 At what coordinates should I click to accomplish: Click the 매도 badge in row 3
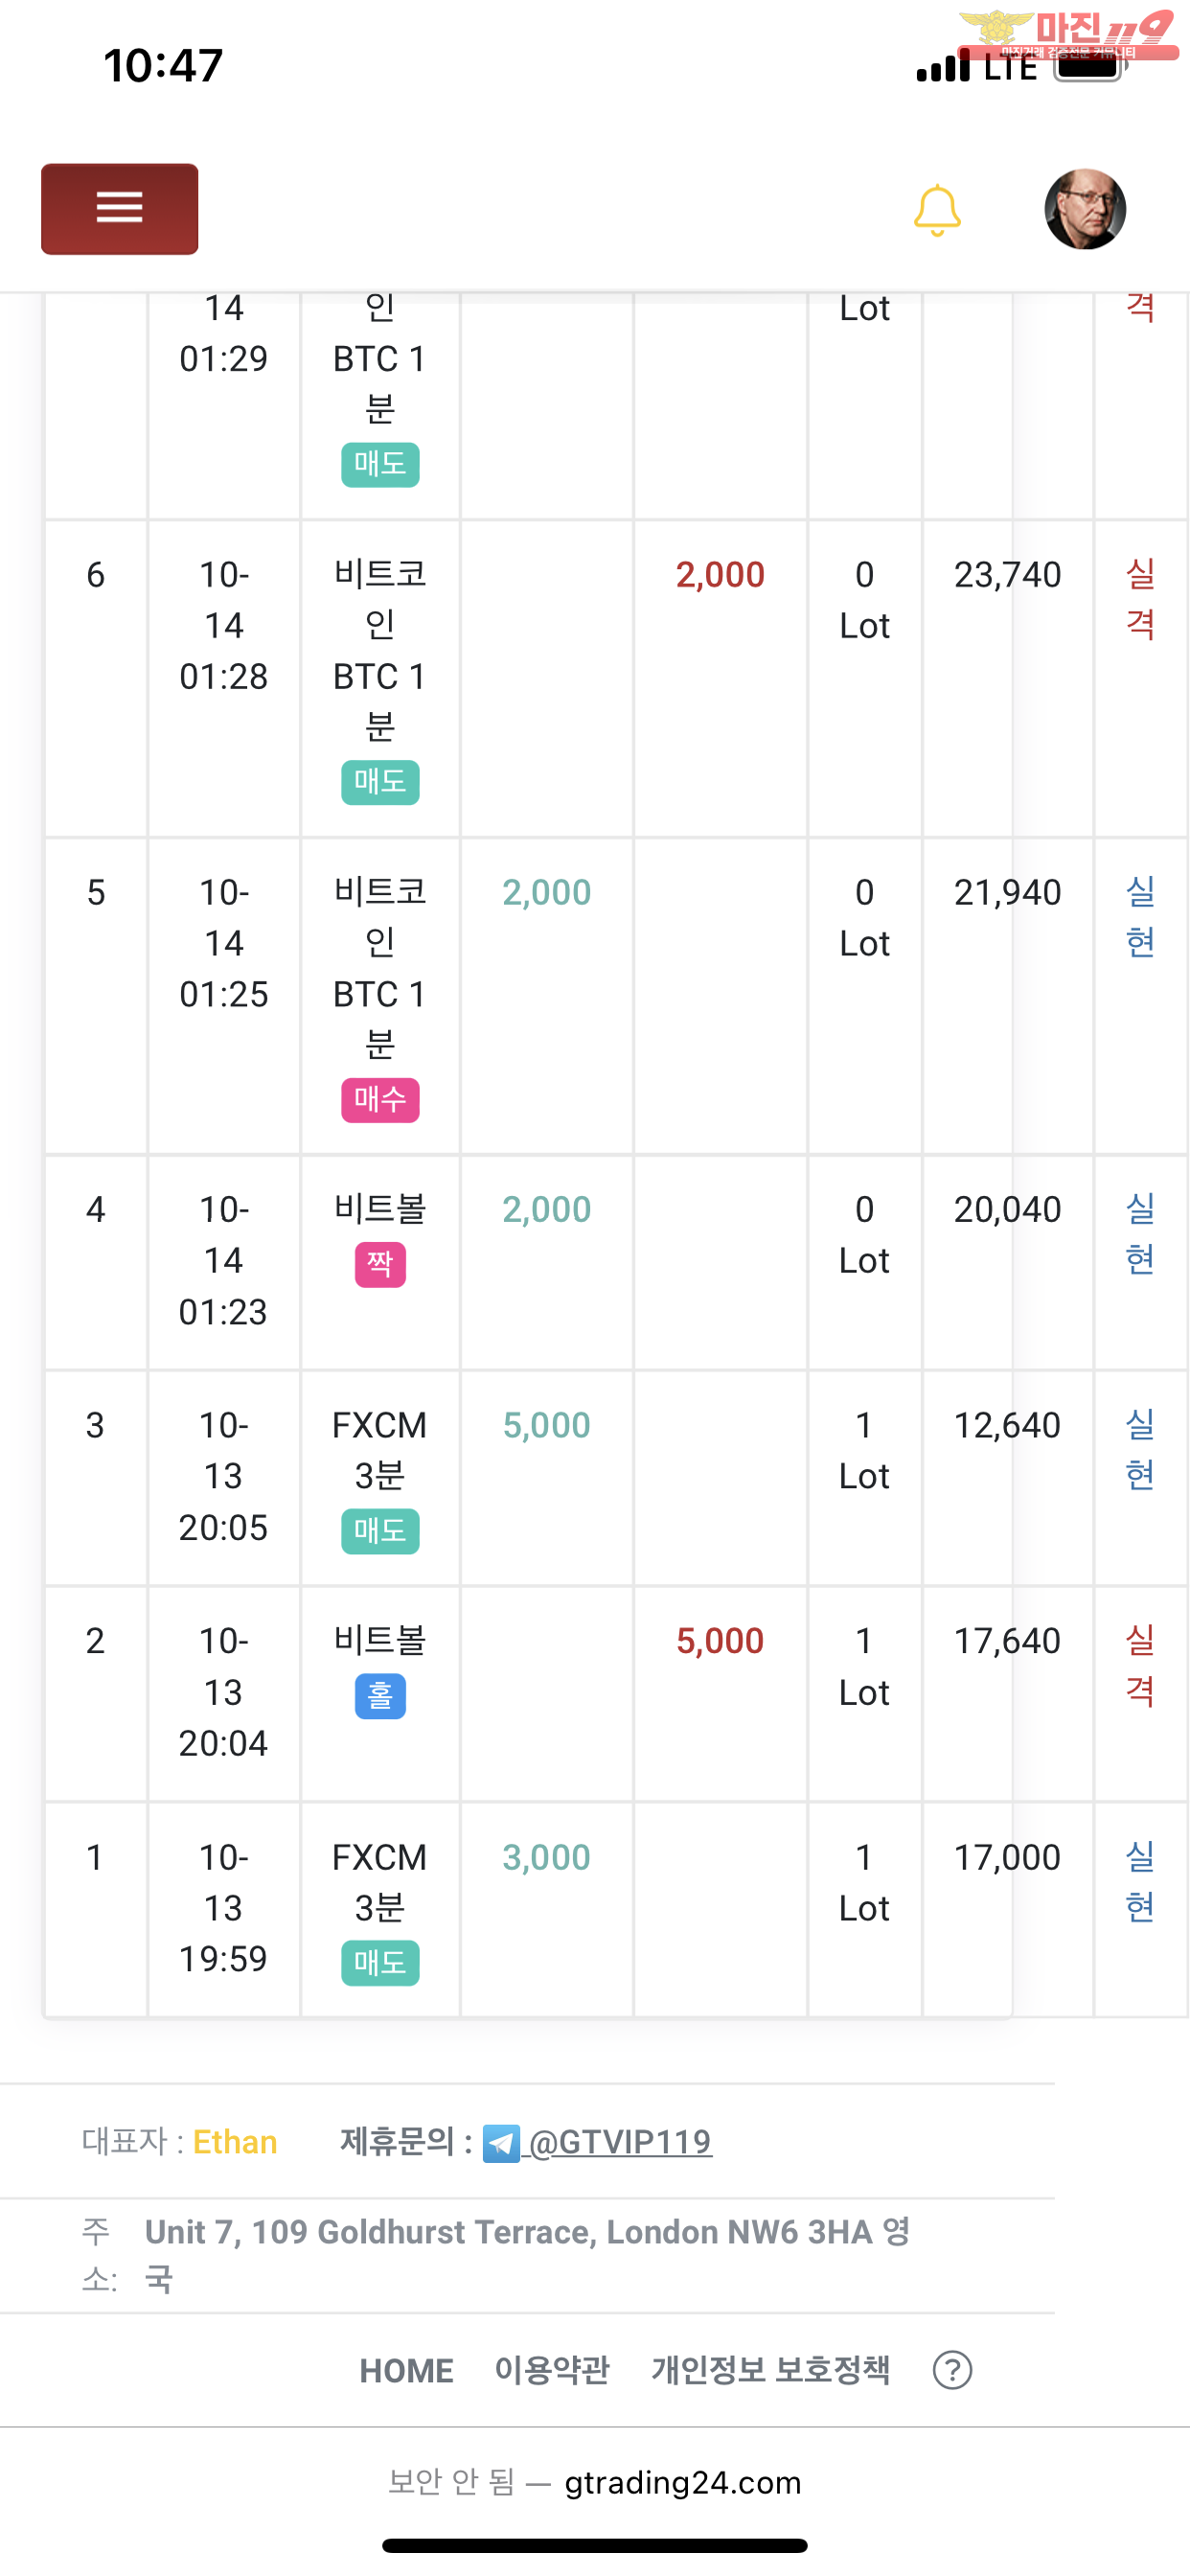tap(380, 1530)
